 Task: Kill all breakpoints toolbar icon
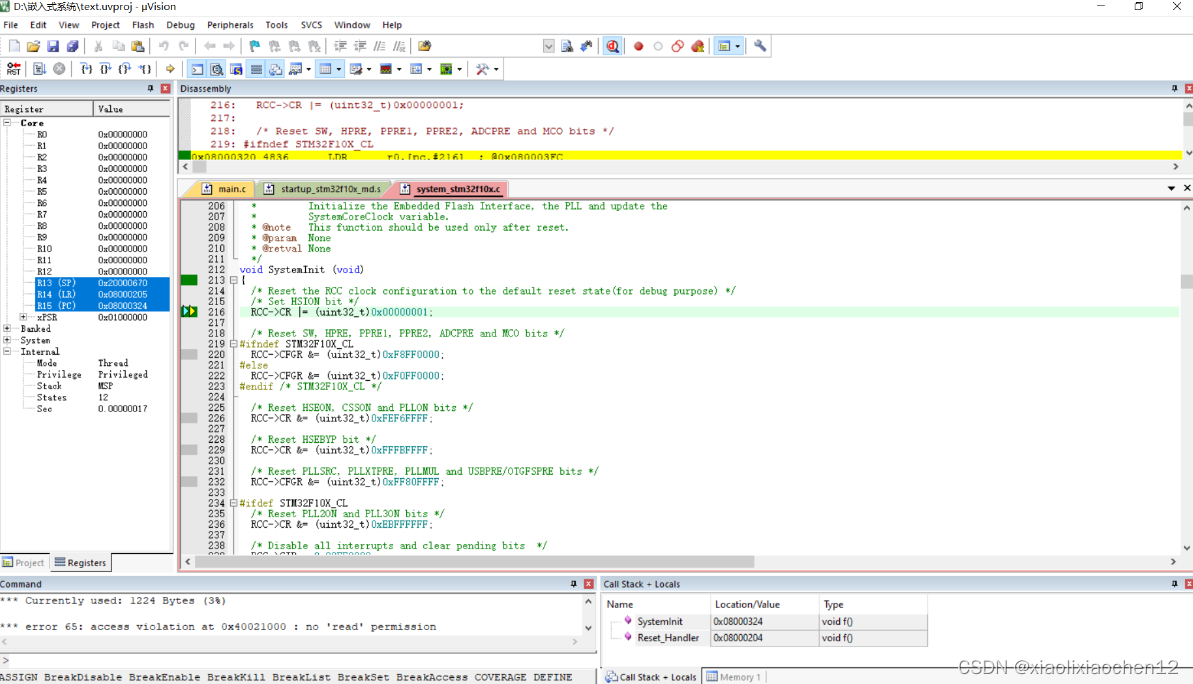click(x=698, y=46)
